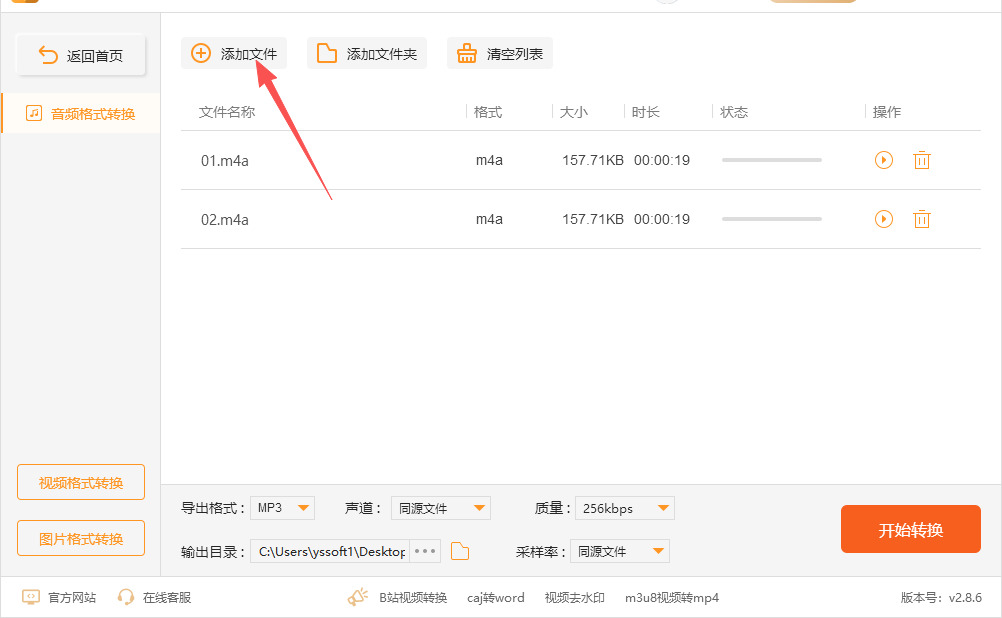Click the 开始转换 start conversion button
Screen dimensions: 1002x618
tap(911, 529)
